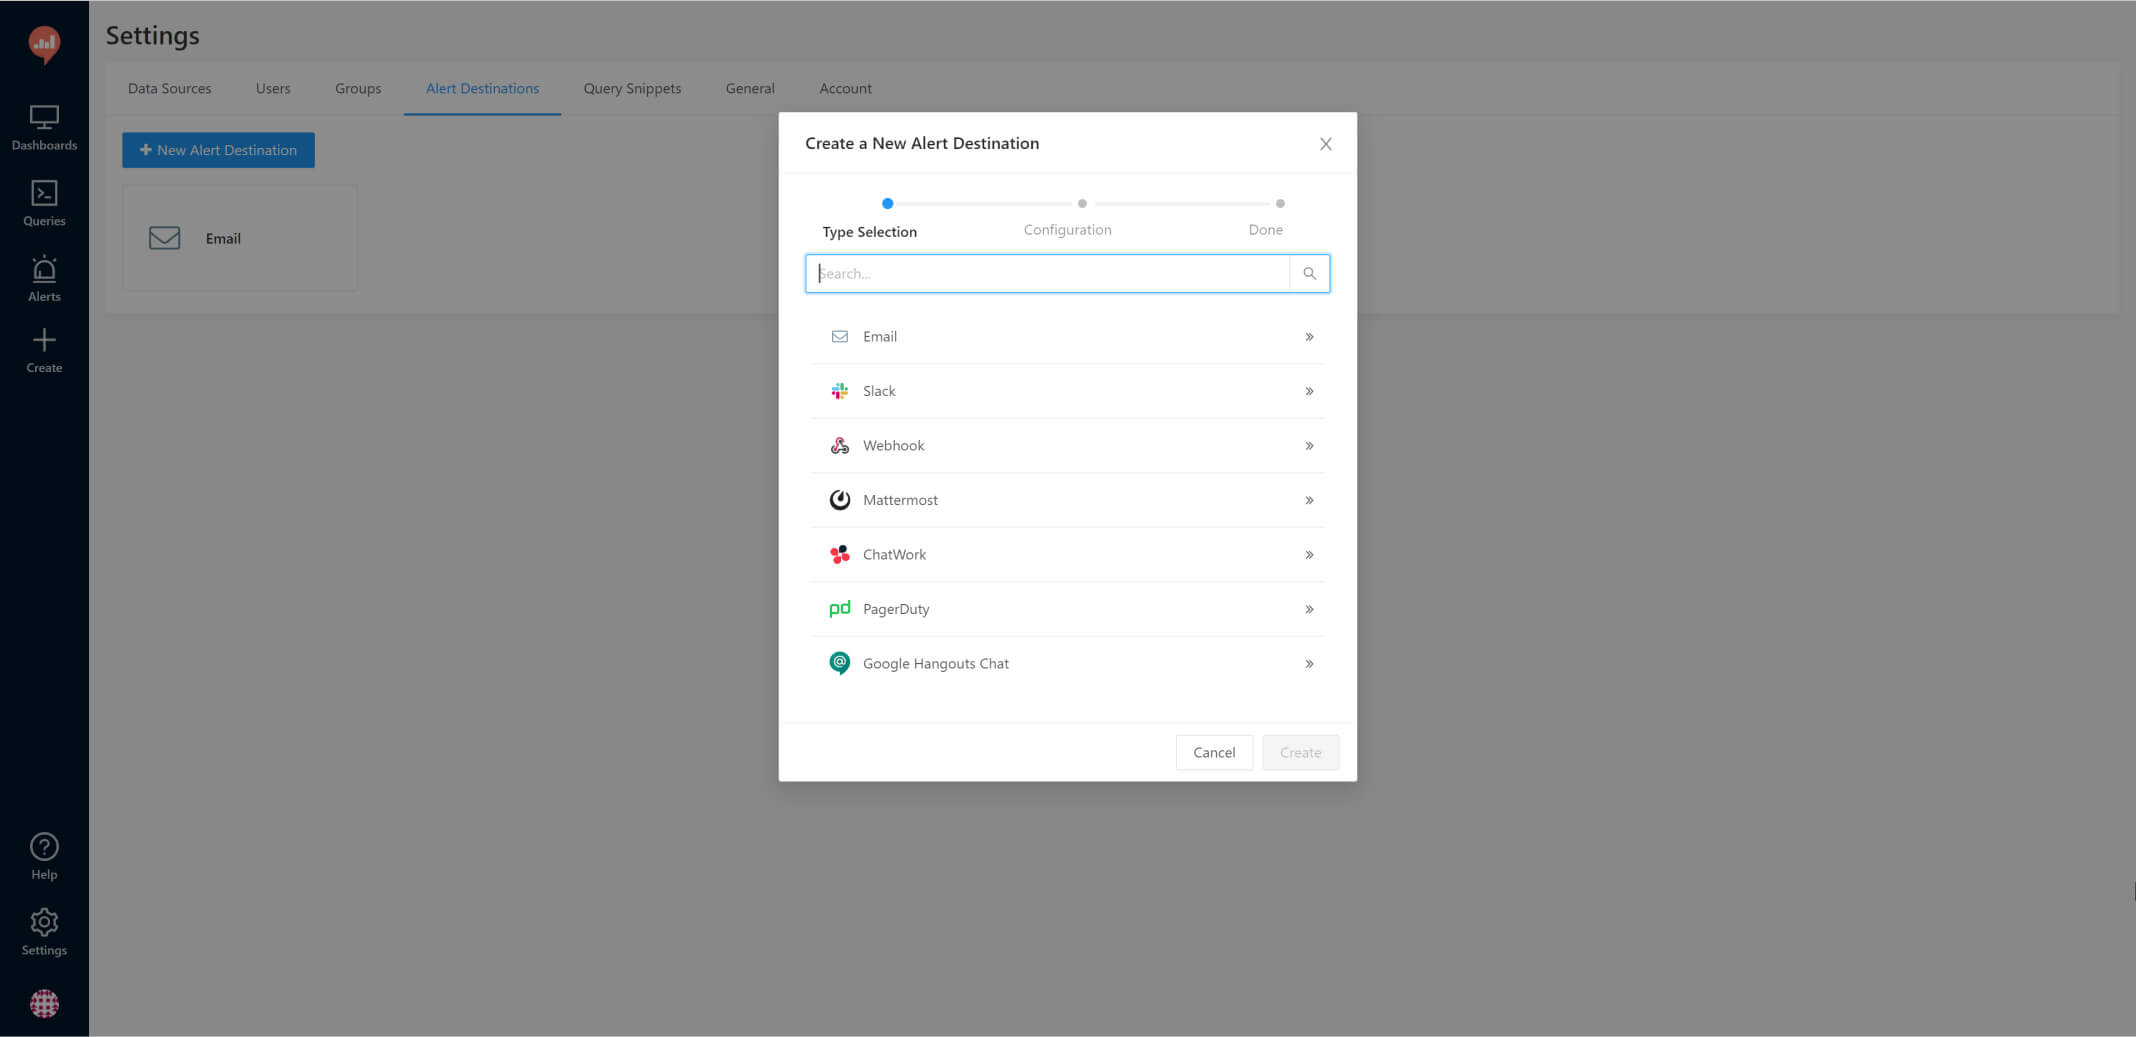Click the Mattermost logo icon
Viewport: 2136px width, 1037px height.
click(x=840, y=500)
